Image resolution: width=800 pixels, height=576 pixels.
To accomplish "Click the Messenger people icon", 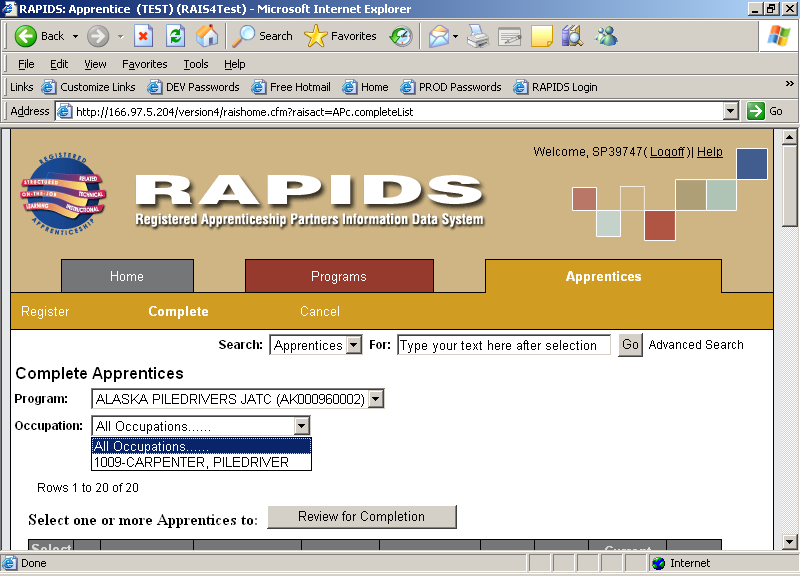I will pos(606,36).
